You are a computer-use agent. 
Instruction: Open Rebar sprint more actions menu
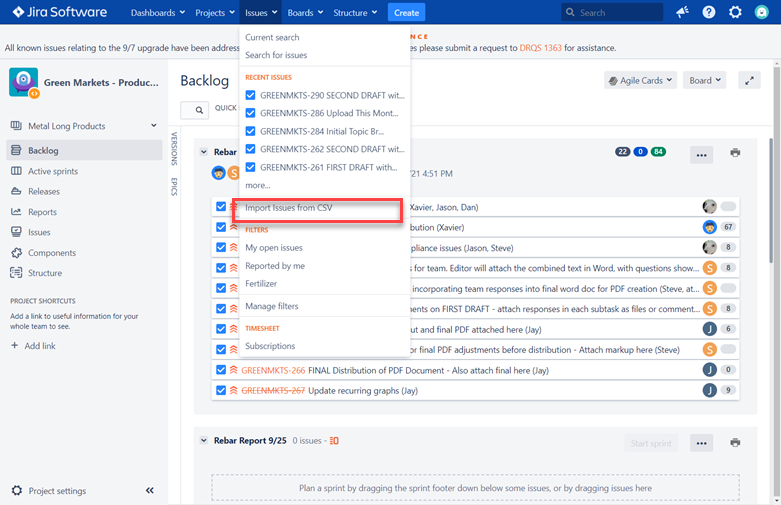(x=701, y=155)
